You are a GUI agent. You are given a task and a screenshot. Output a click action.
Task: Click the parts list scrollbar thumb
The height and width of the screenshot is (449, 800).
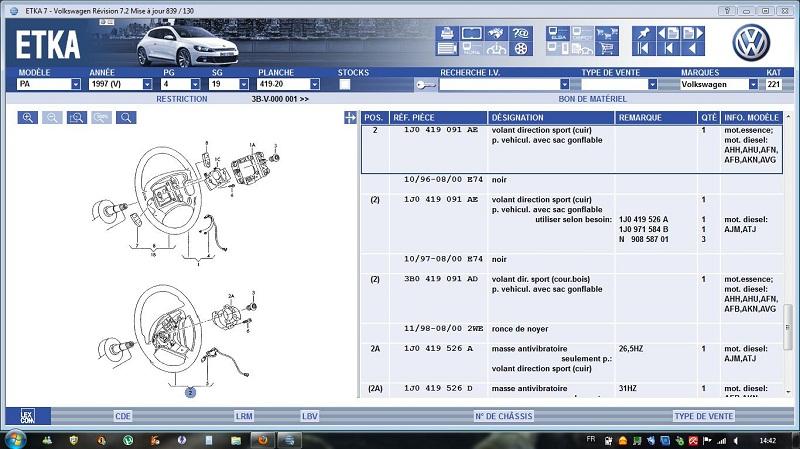(788, 327)
